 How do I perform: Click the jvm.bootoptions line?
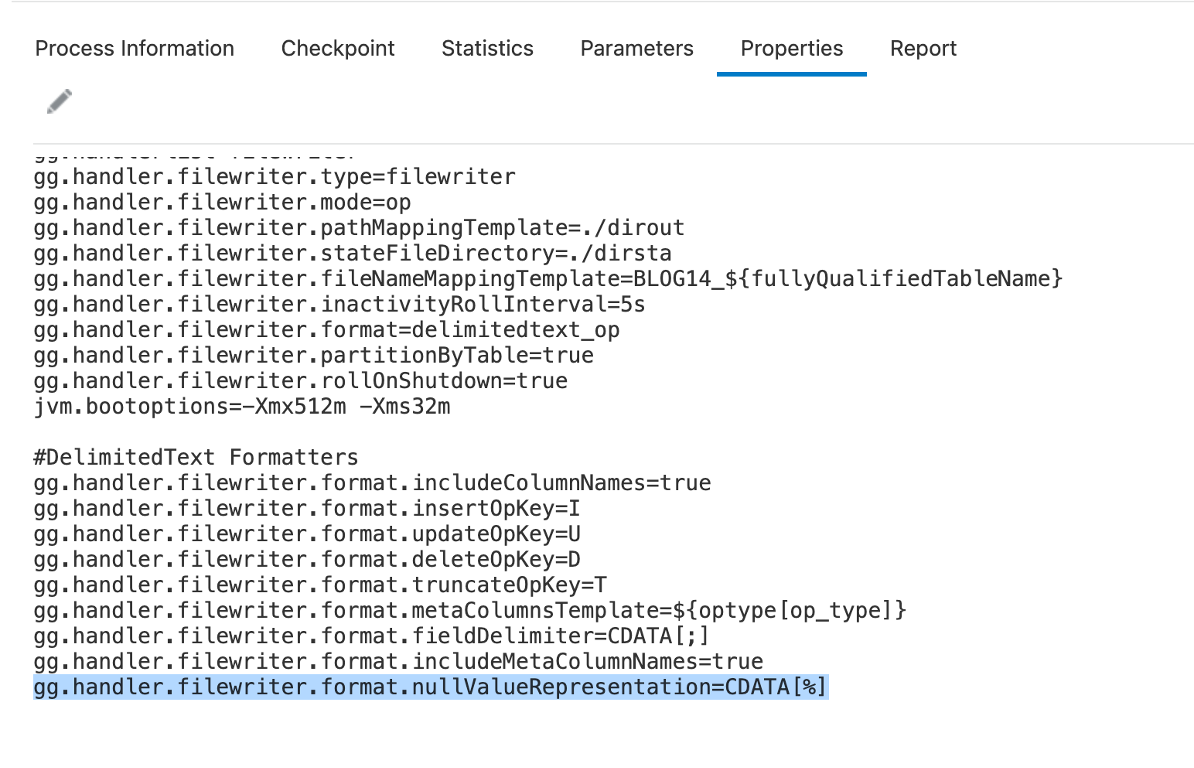tap(242, 407)
